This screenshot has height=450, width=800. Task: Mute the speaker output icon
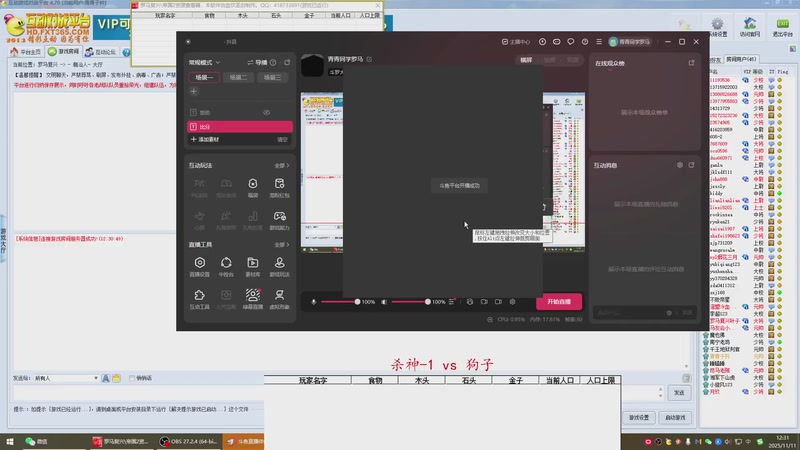(x=384, y=302)
